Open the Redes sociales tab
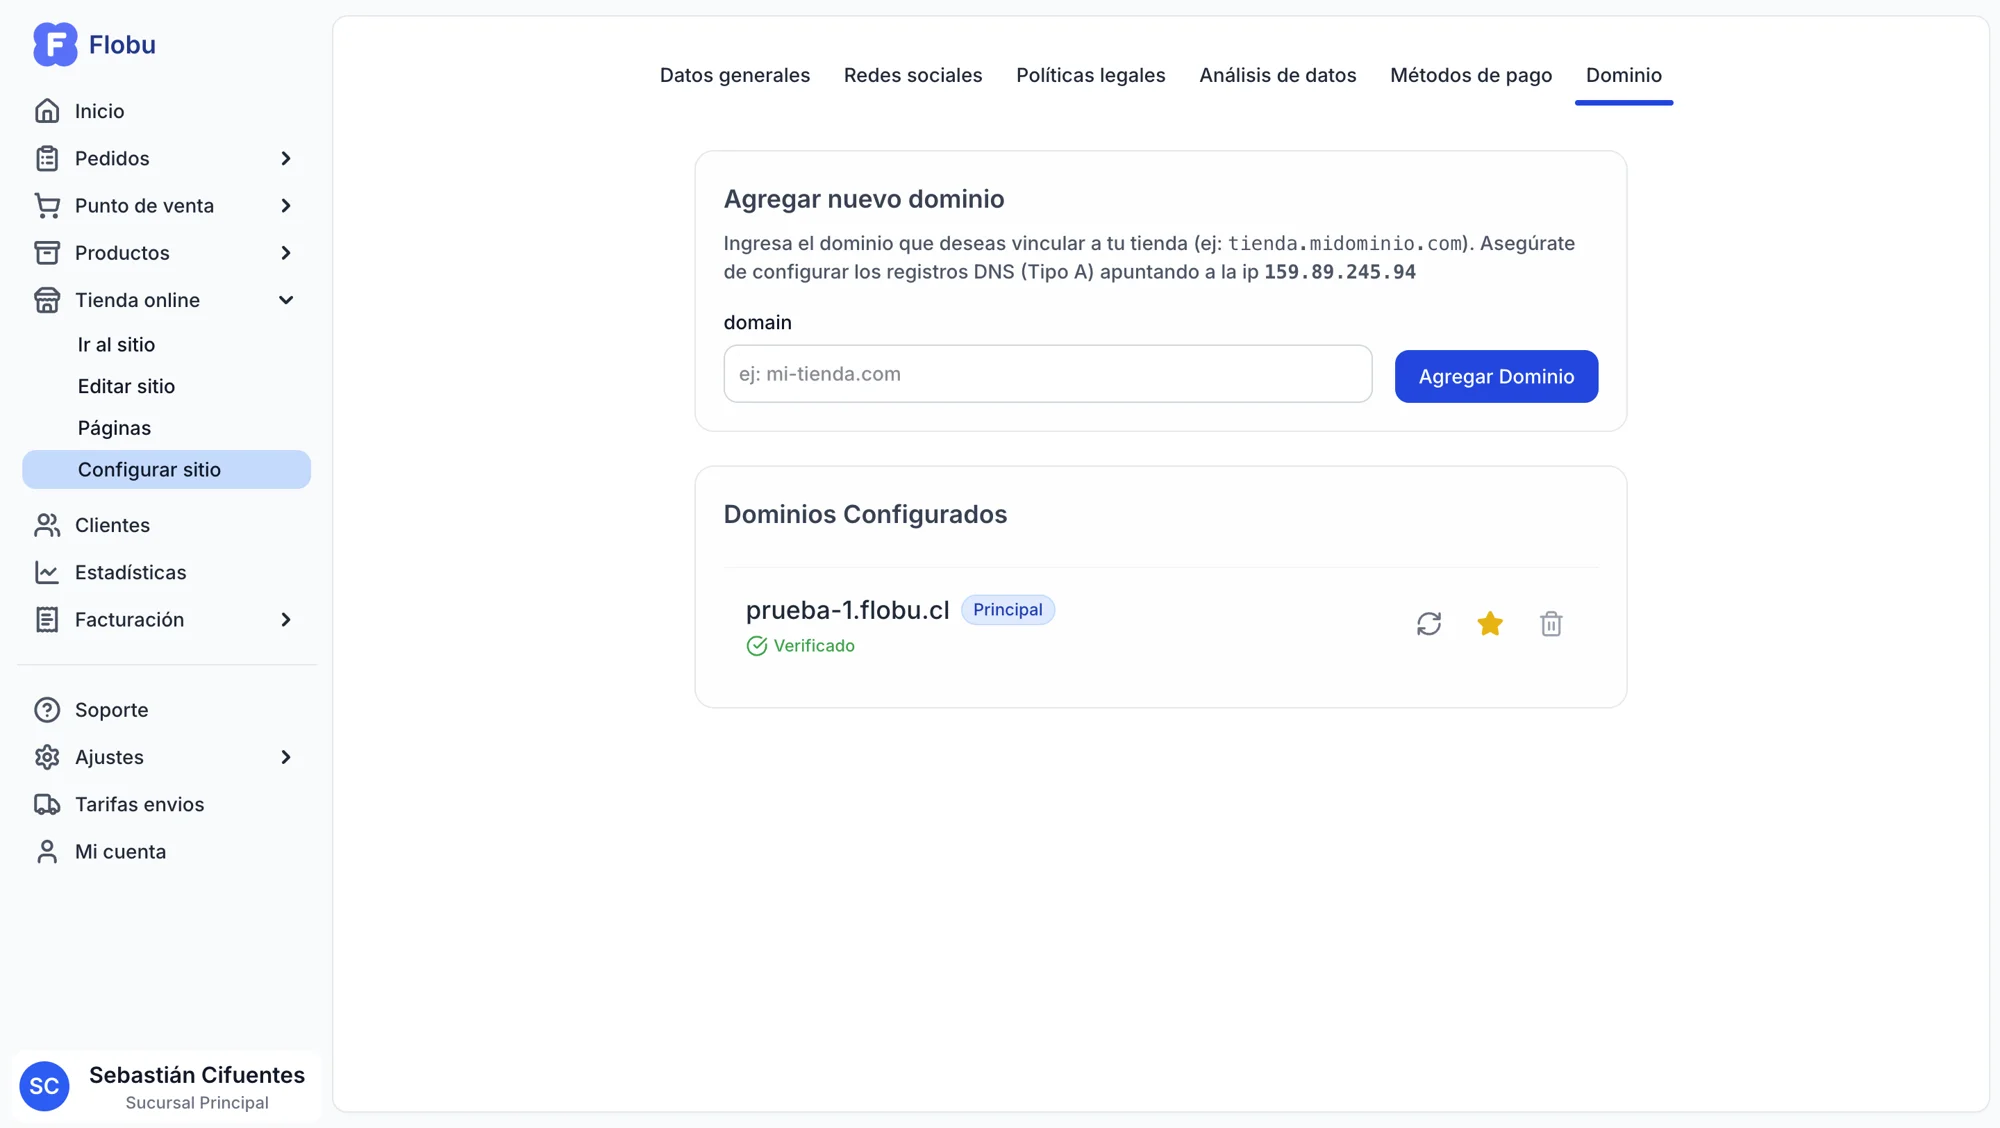This screenshot has height=1128, width=2000. (912, 75)
